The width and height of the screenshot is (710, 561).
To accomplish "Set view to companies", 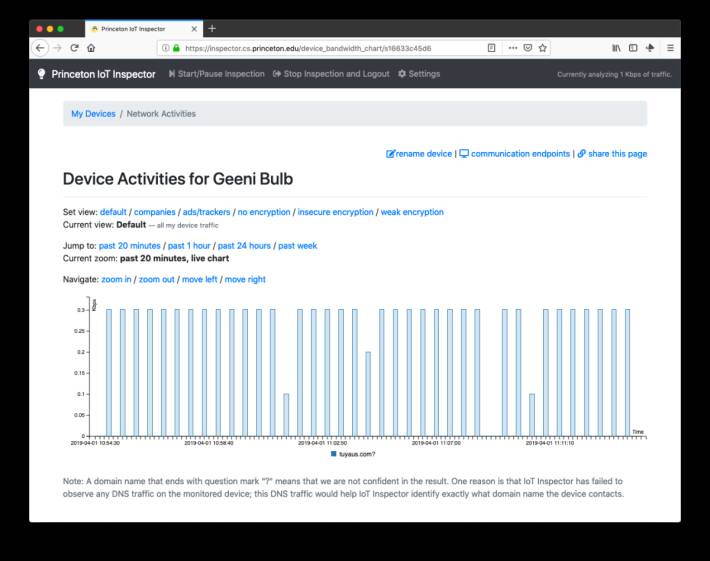I will click(x=154, y=212).
